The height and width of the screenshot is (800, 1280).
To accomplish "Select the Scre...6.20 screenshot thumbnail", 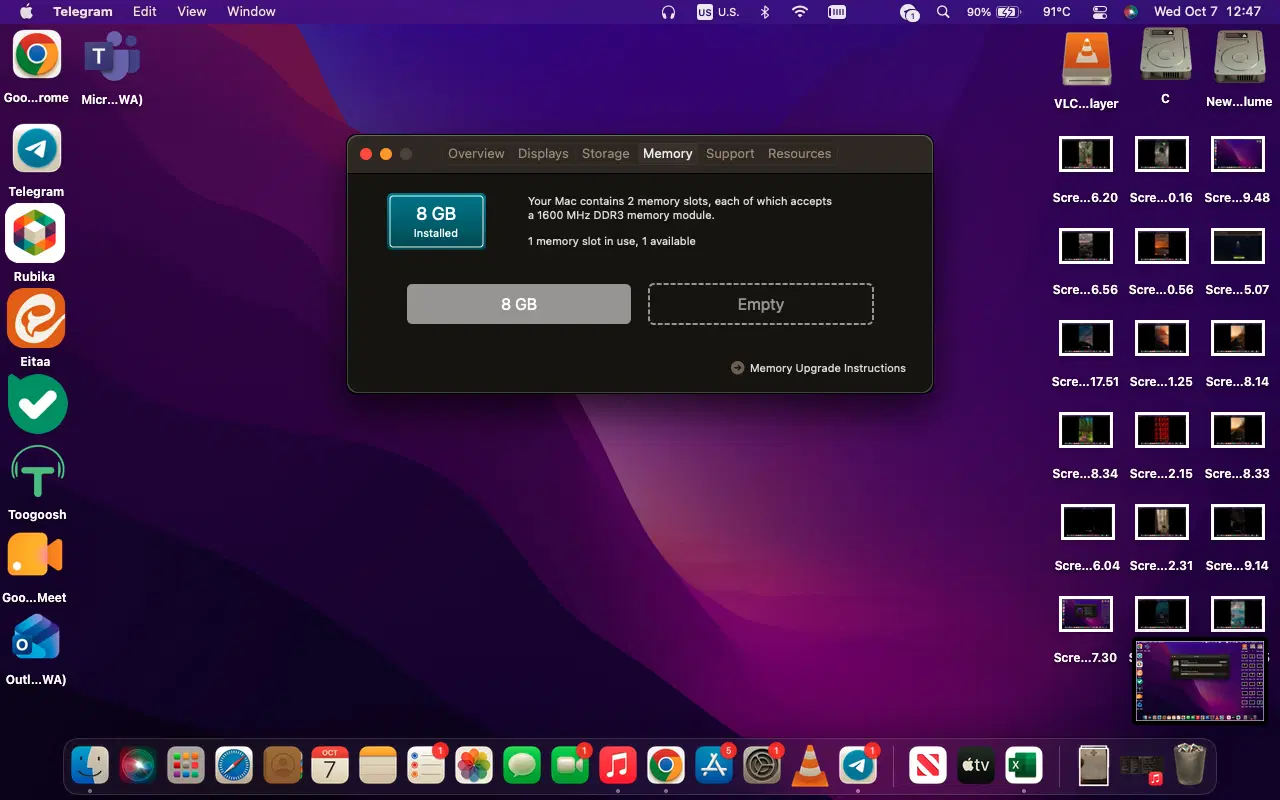I will (1086, 155).
